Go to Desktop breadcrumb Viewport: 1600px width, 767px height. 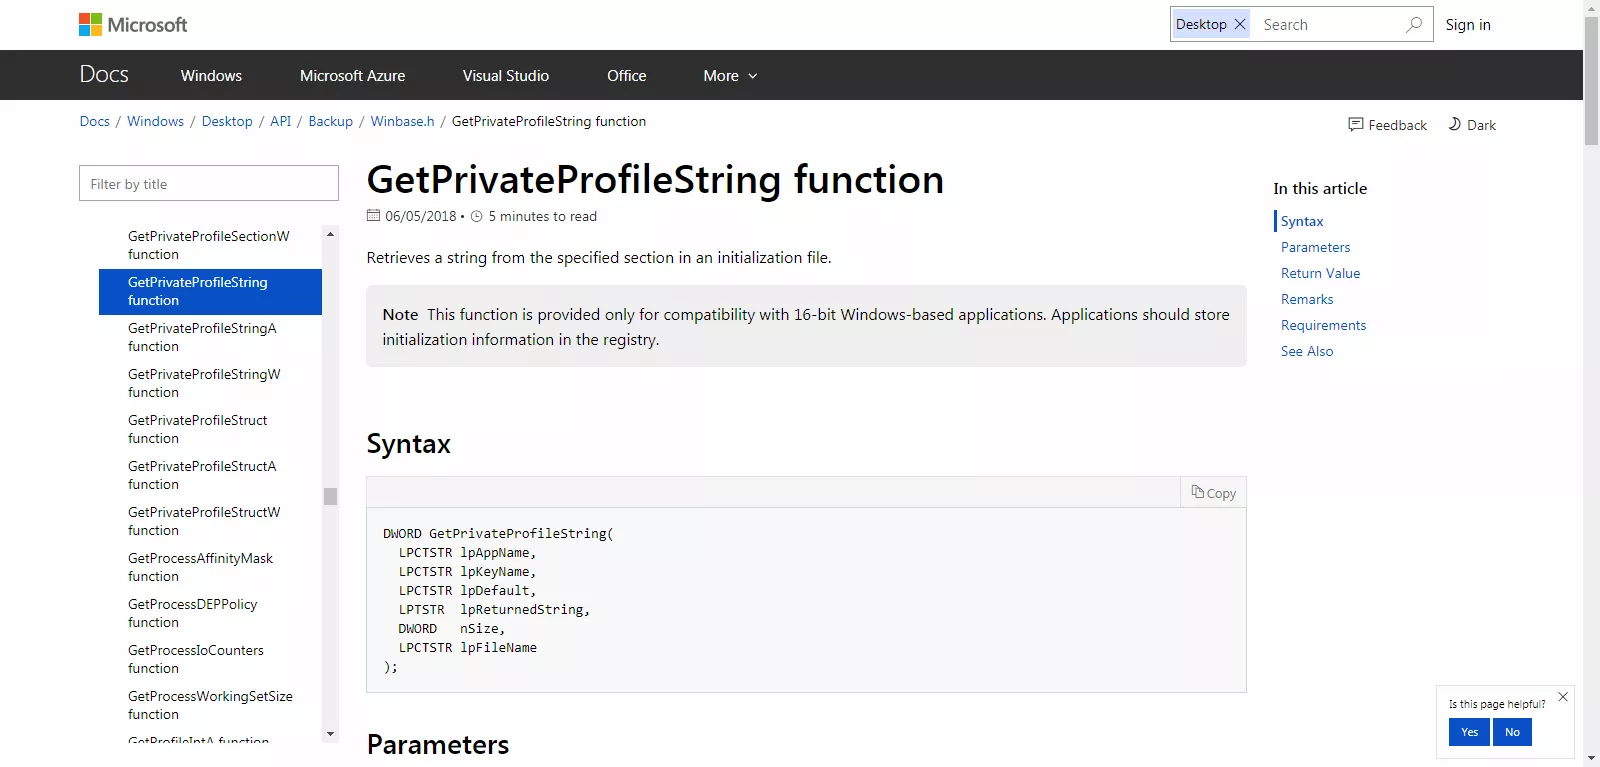tap(227, 121)
